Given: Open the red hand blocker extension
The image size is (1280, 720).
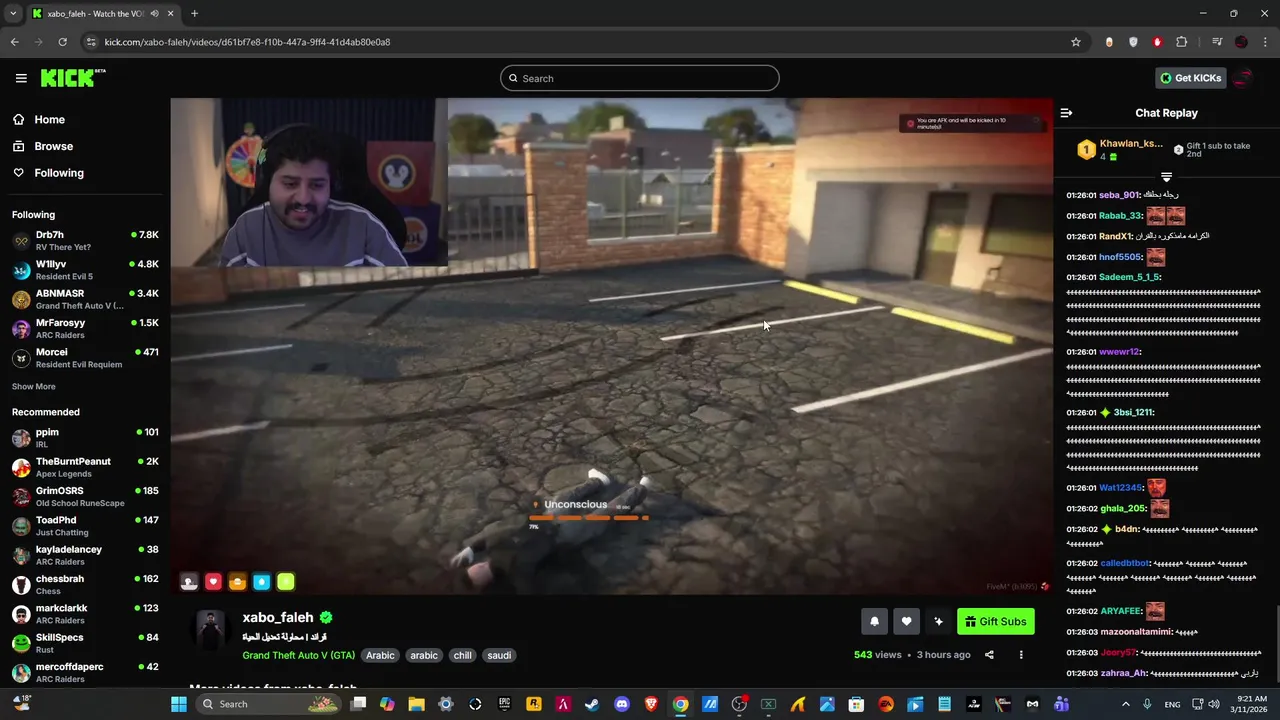Looking at the screenshot, I should [1157, 42].
